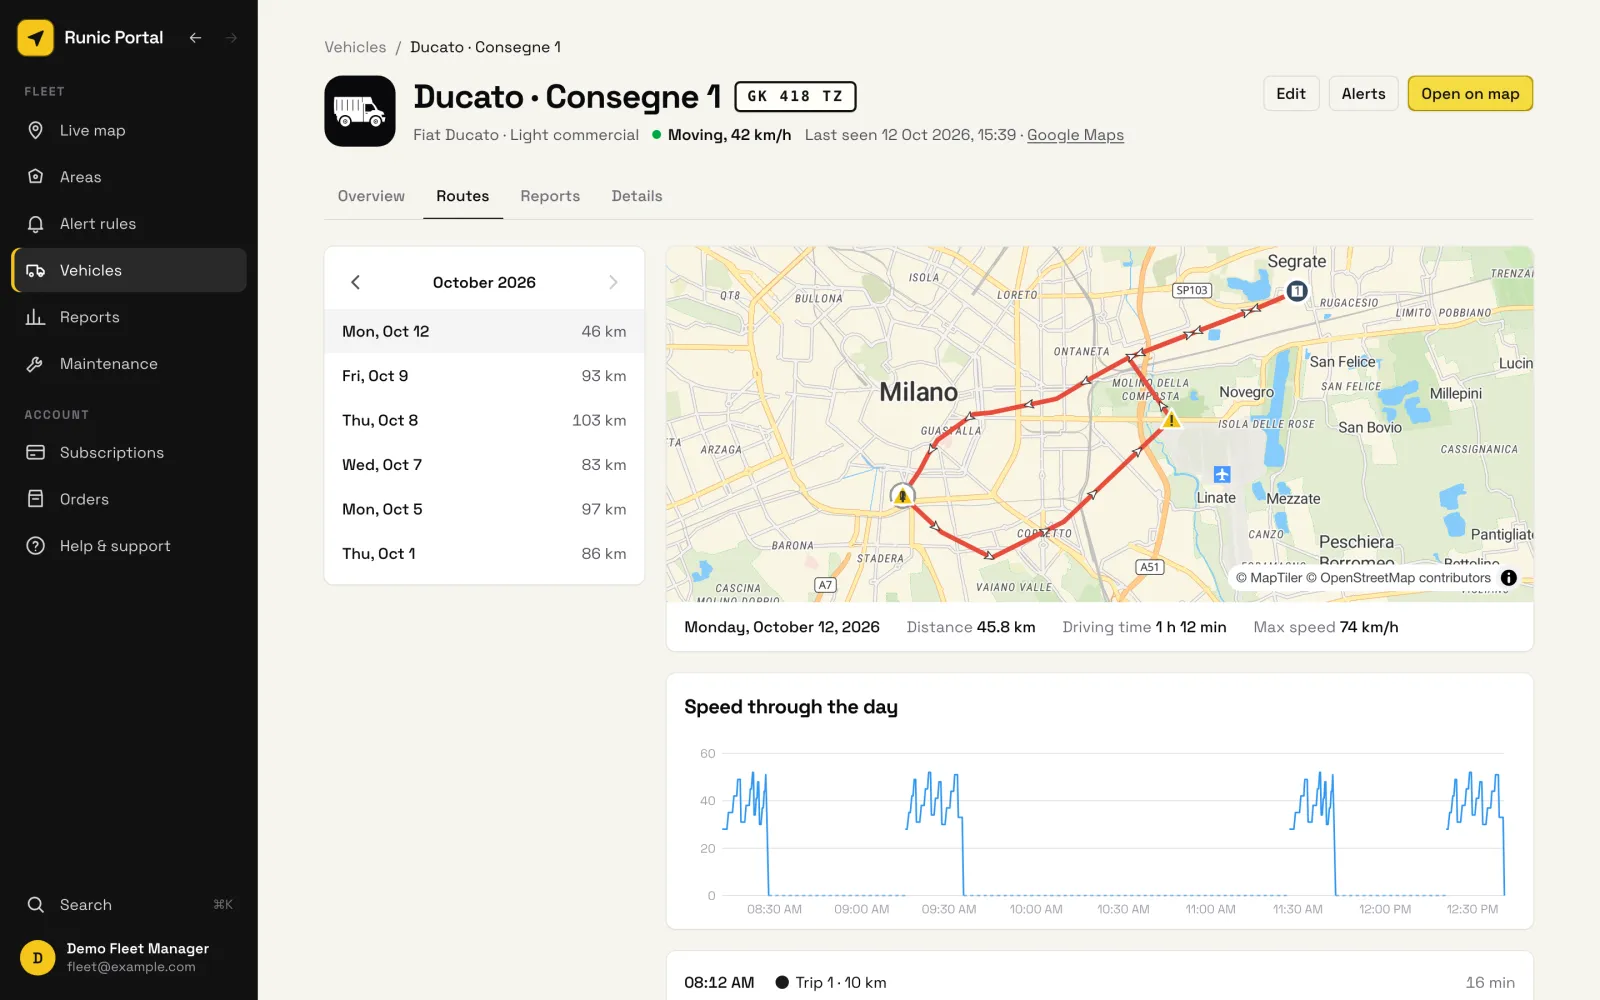The image size is (1600, 1000).
Task: Open Trip 1 · 10 km entry
Action: click(x=1099, y=982)
